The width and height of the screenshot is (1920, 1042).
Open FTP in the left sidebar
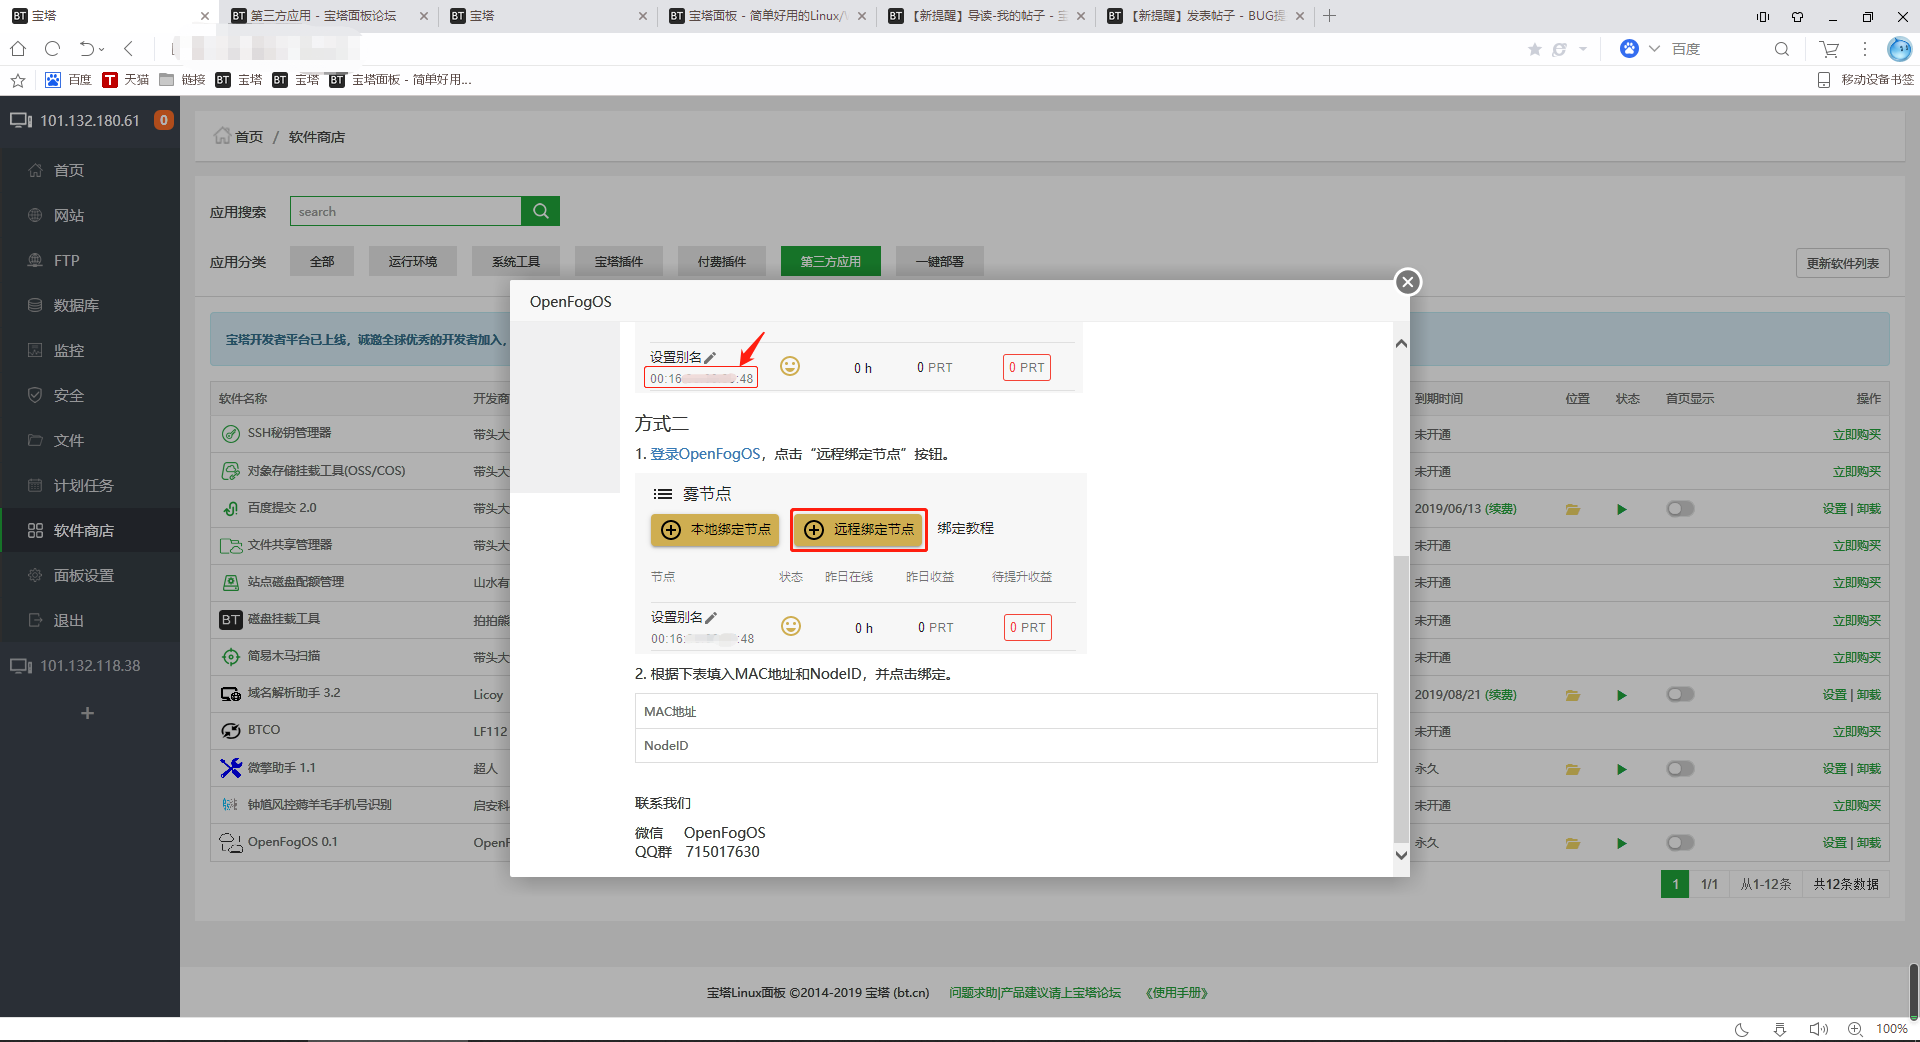[66, 261]
